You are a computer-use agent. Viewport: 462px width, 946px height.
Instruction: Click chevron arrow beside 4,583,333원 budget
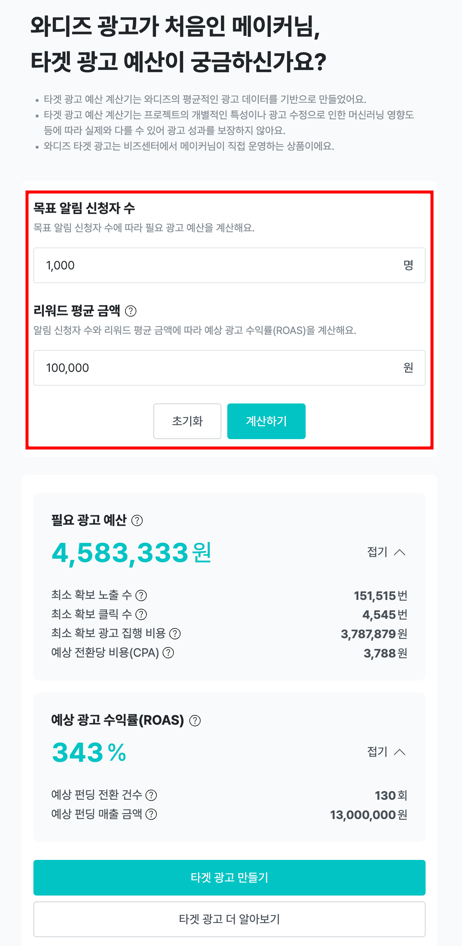[399, 552]
